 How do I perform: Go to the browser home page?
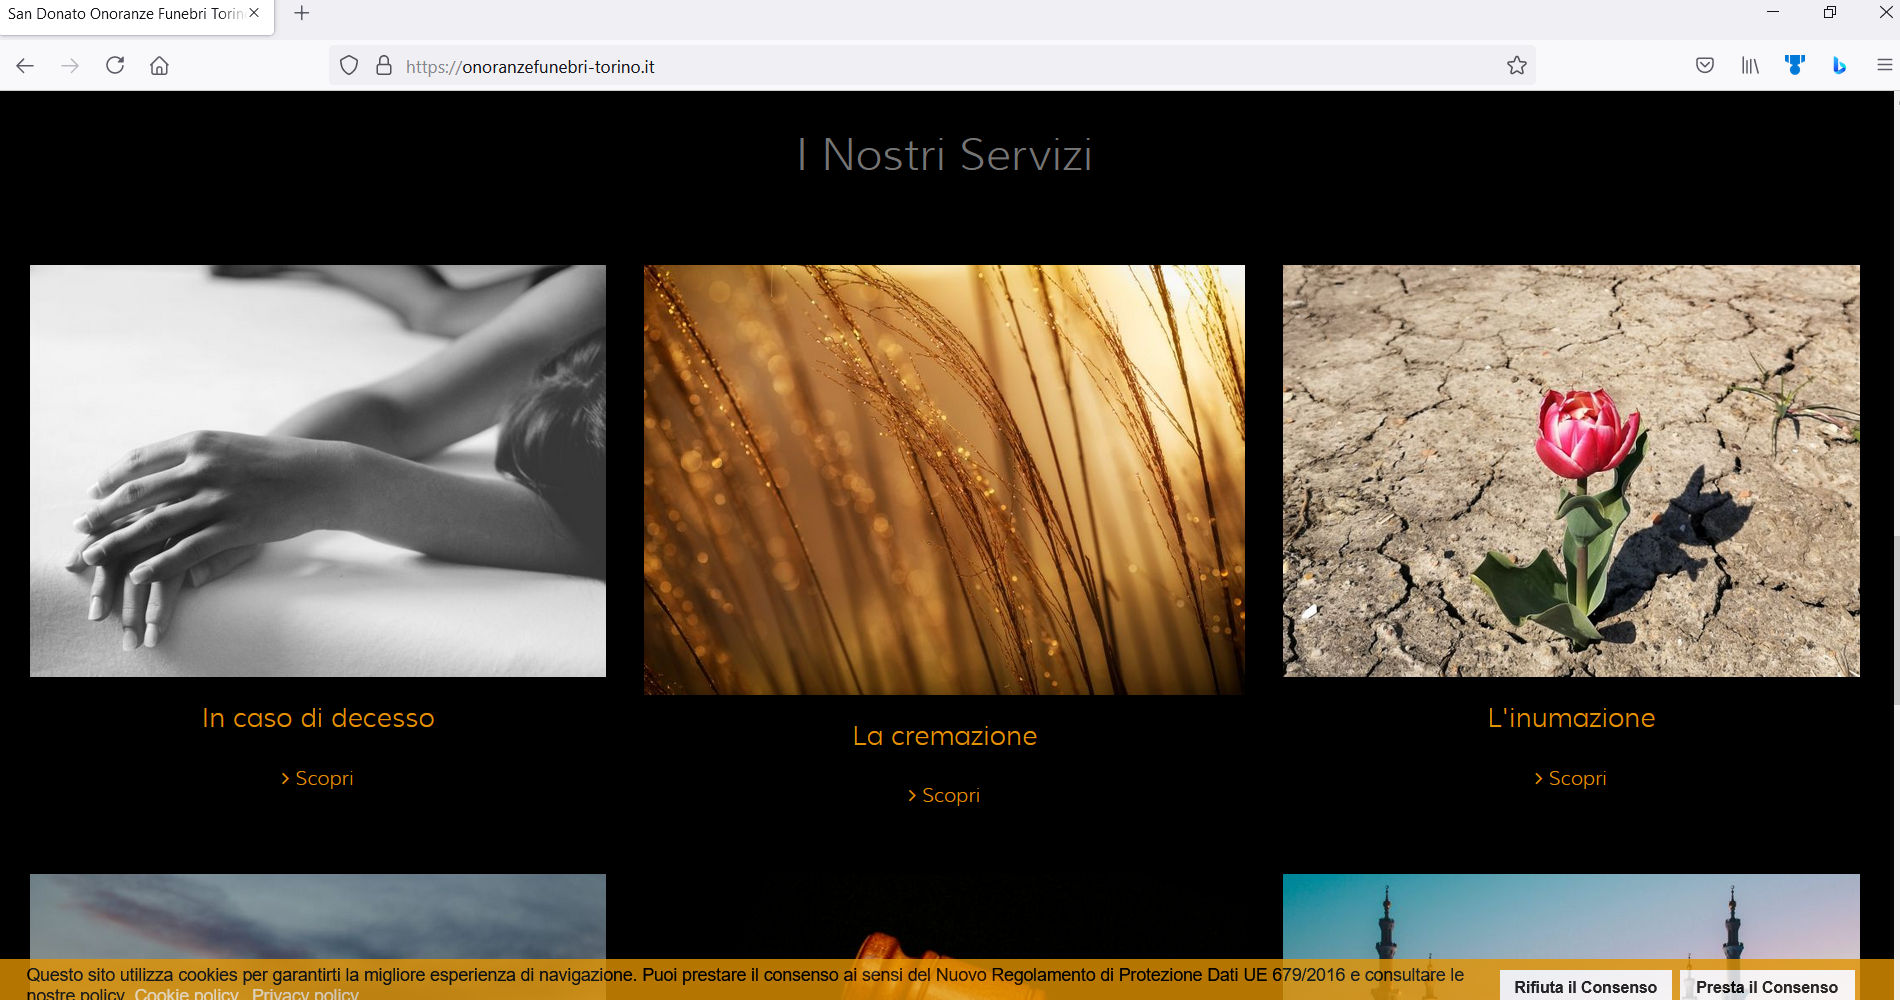click(x=159, y=66)
